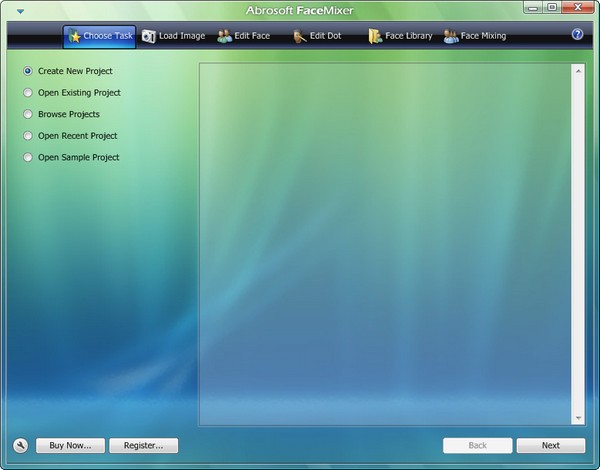The width and height of the screenshot is (600, 470).
Task: Go to the Edit Face step
Action: pyautogui.click(x=244, y=36)
